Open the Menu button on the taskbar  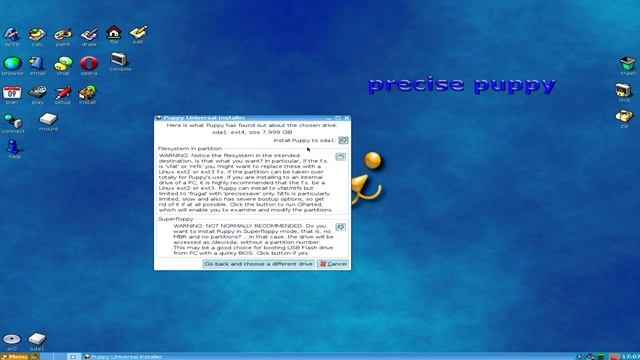point(15,356)
